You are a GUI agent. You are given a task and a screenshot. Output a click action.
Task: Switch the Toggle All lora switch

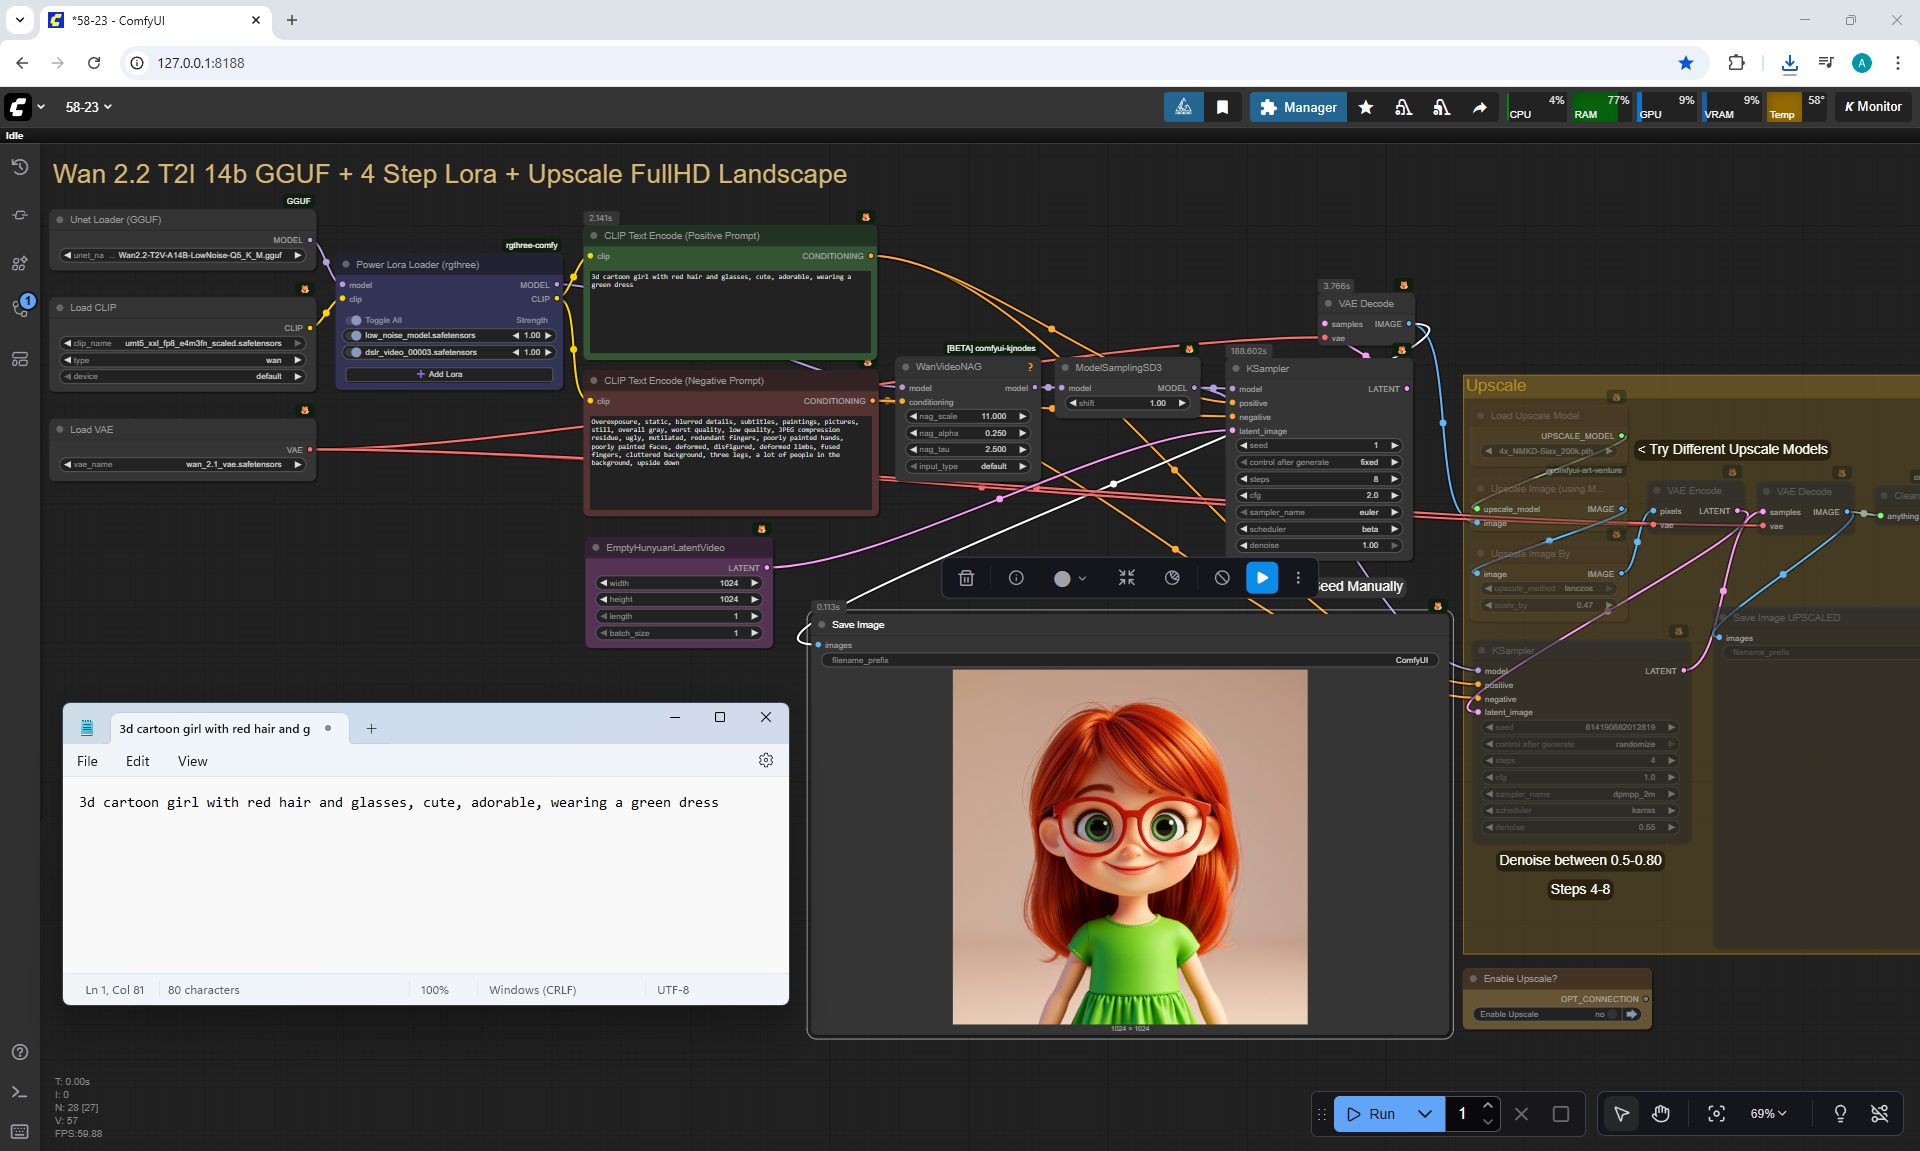pos(356,320)
